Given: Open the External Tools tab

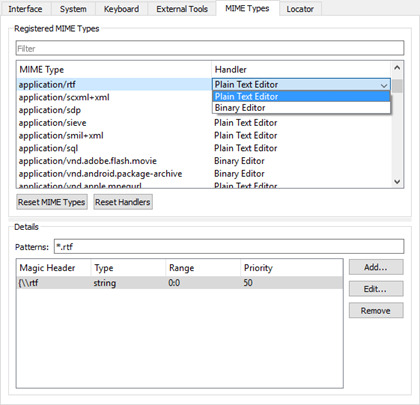Looking at the screenshot, I should click(182, 9).
